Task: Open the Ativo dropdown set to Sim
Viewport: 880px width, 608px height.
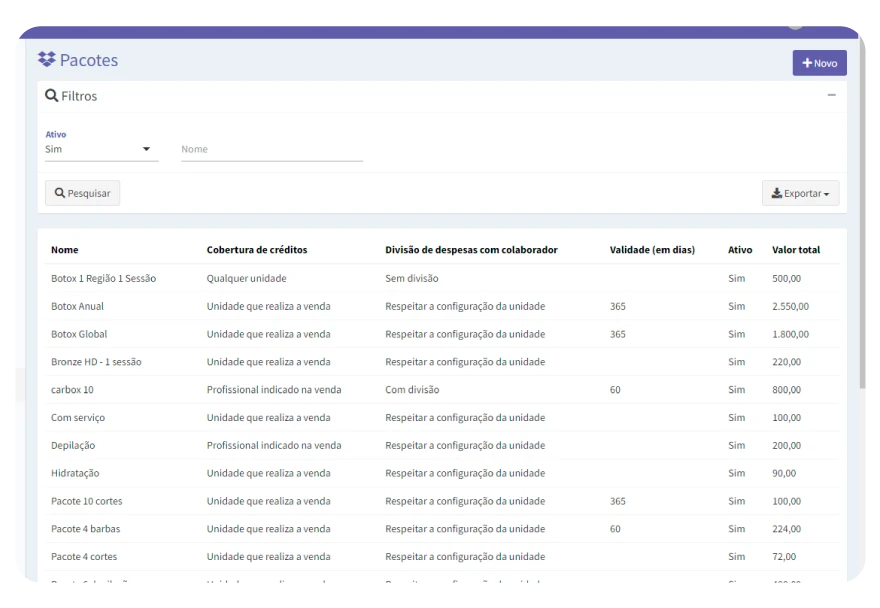Action: (101, 149)
